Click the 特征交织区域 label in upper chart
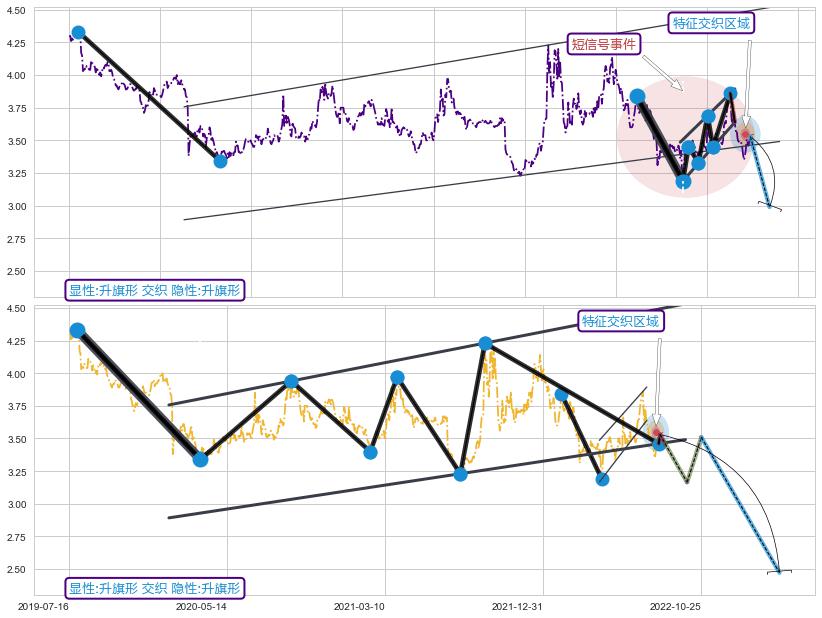 (x=711, y=23)
